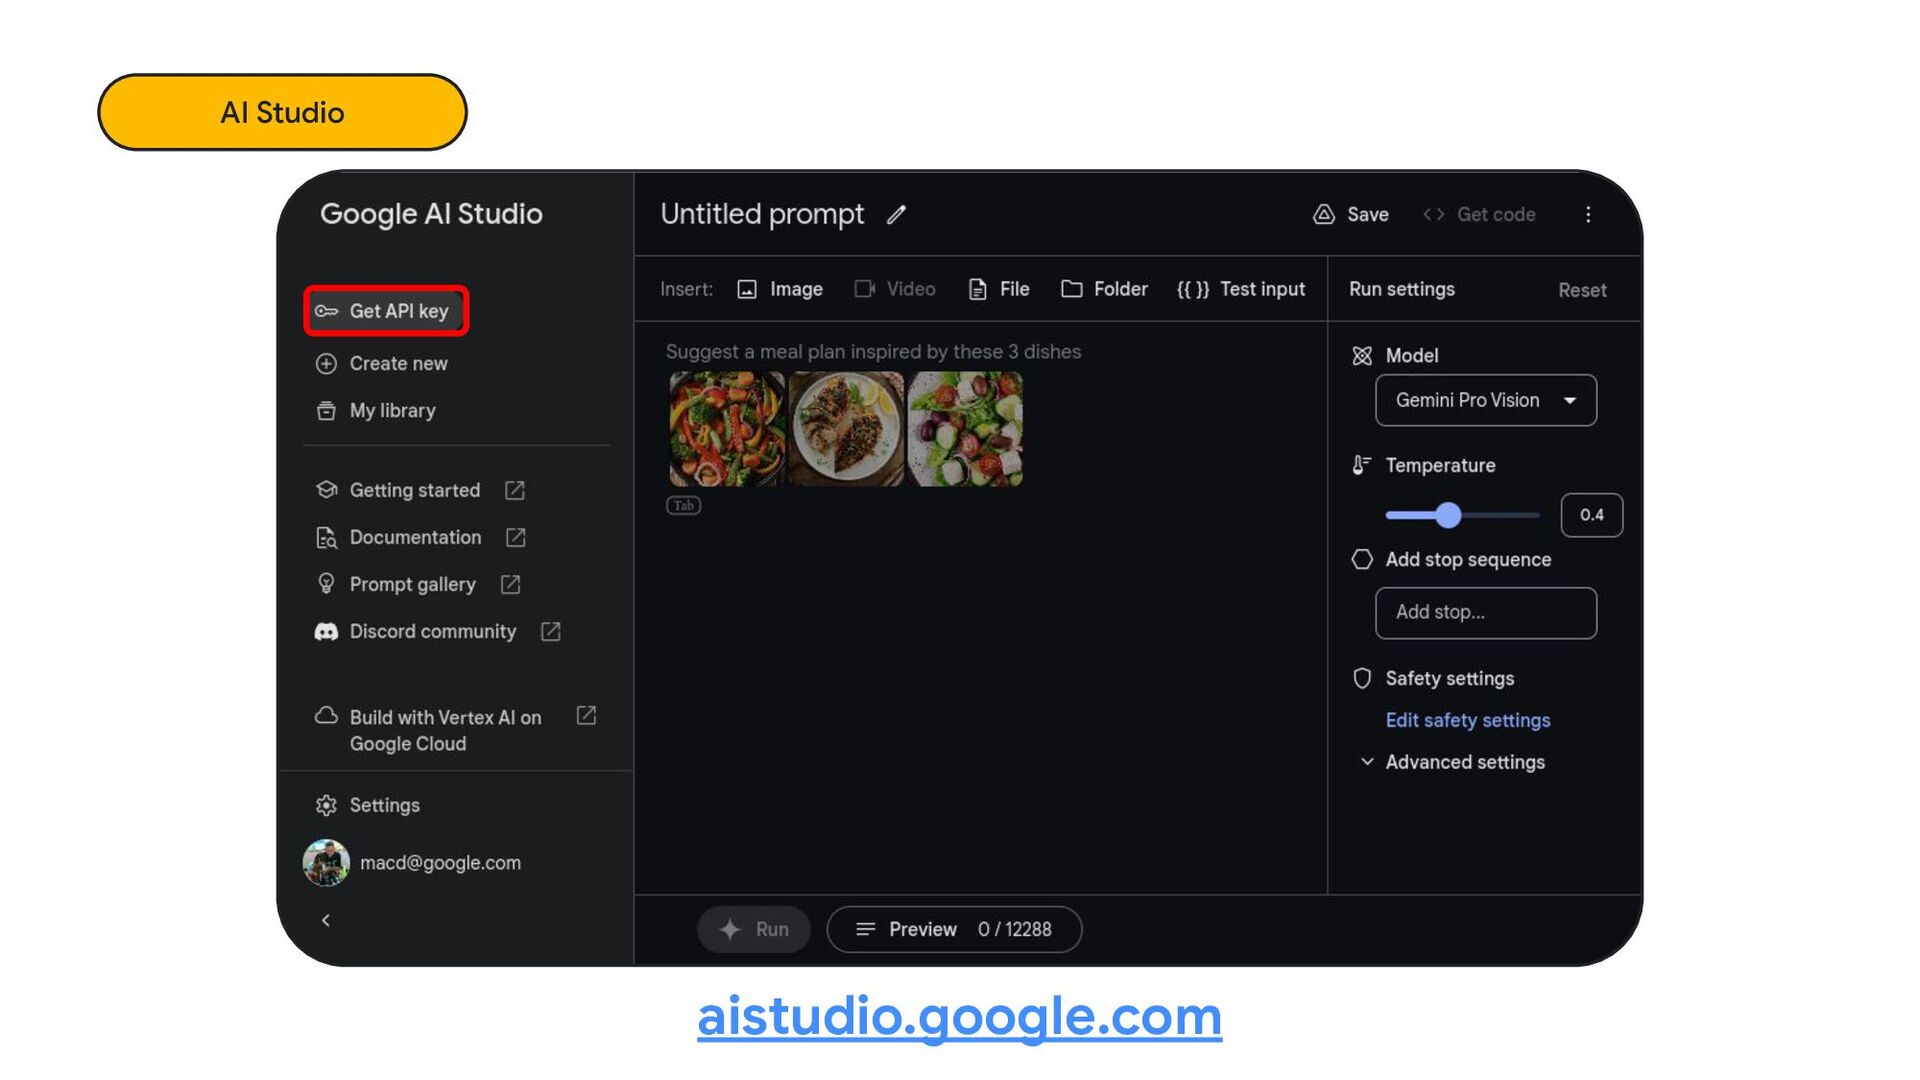Open the three-dot overflow menu

click(x=1588, y=214)
